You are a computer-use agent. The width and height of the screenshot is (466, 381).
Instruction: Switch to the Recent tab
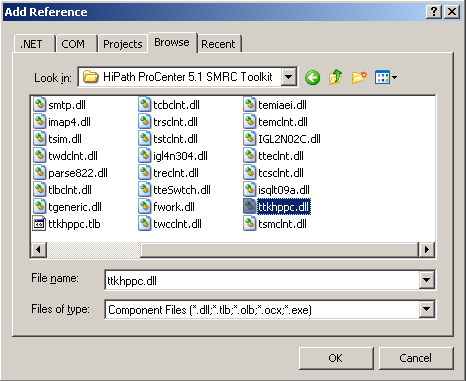(x=219, y=44)
